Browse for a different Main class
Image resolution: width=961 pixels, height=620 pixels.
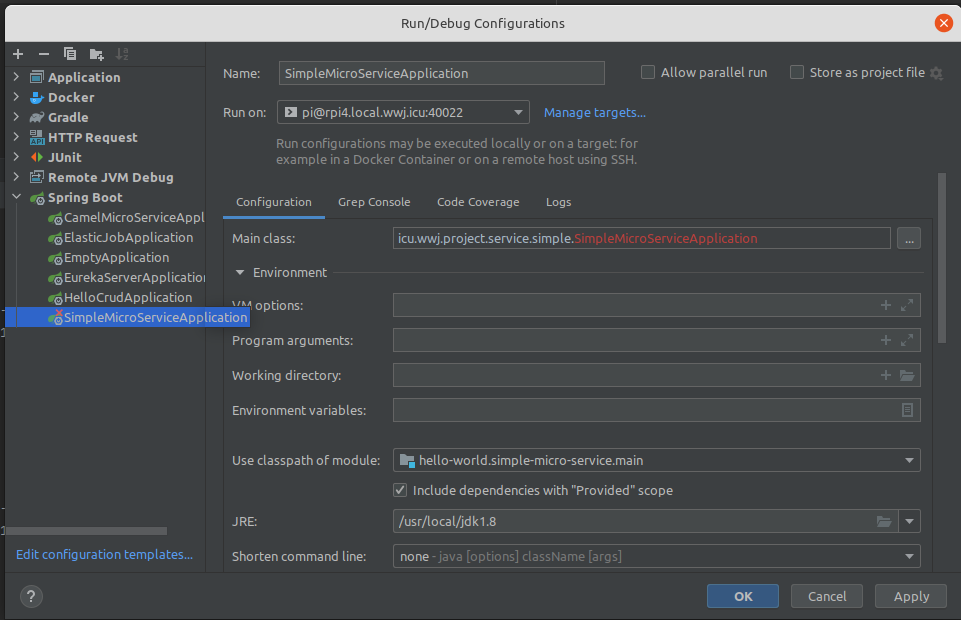tap(908, 238)
